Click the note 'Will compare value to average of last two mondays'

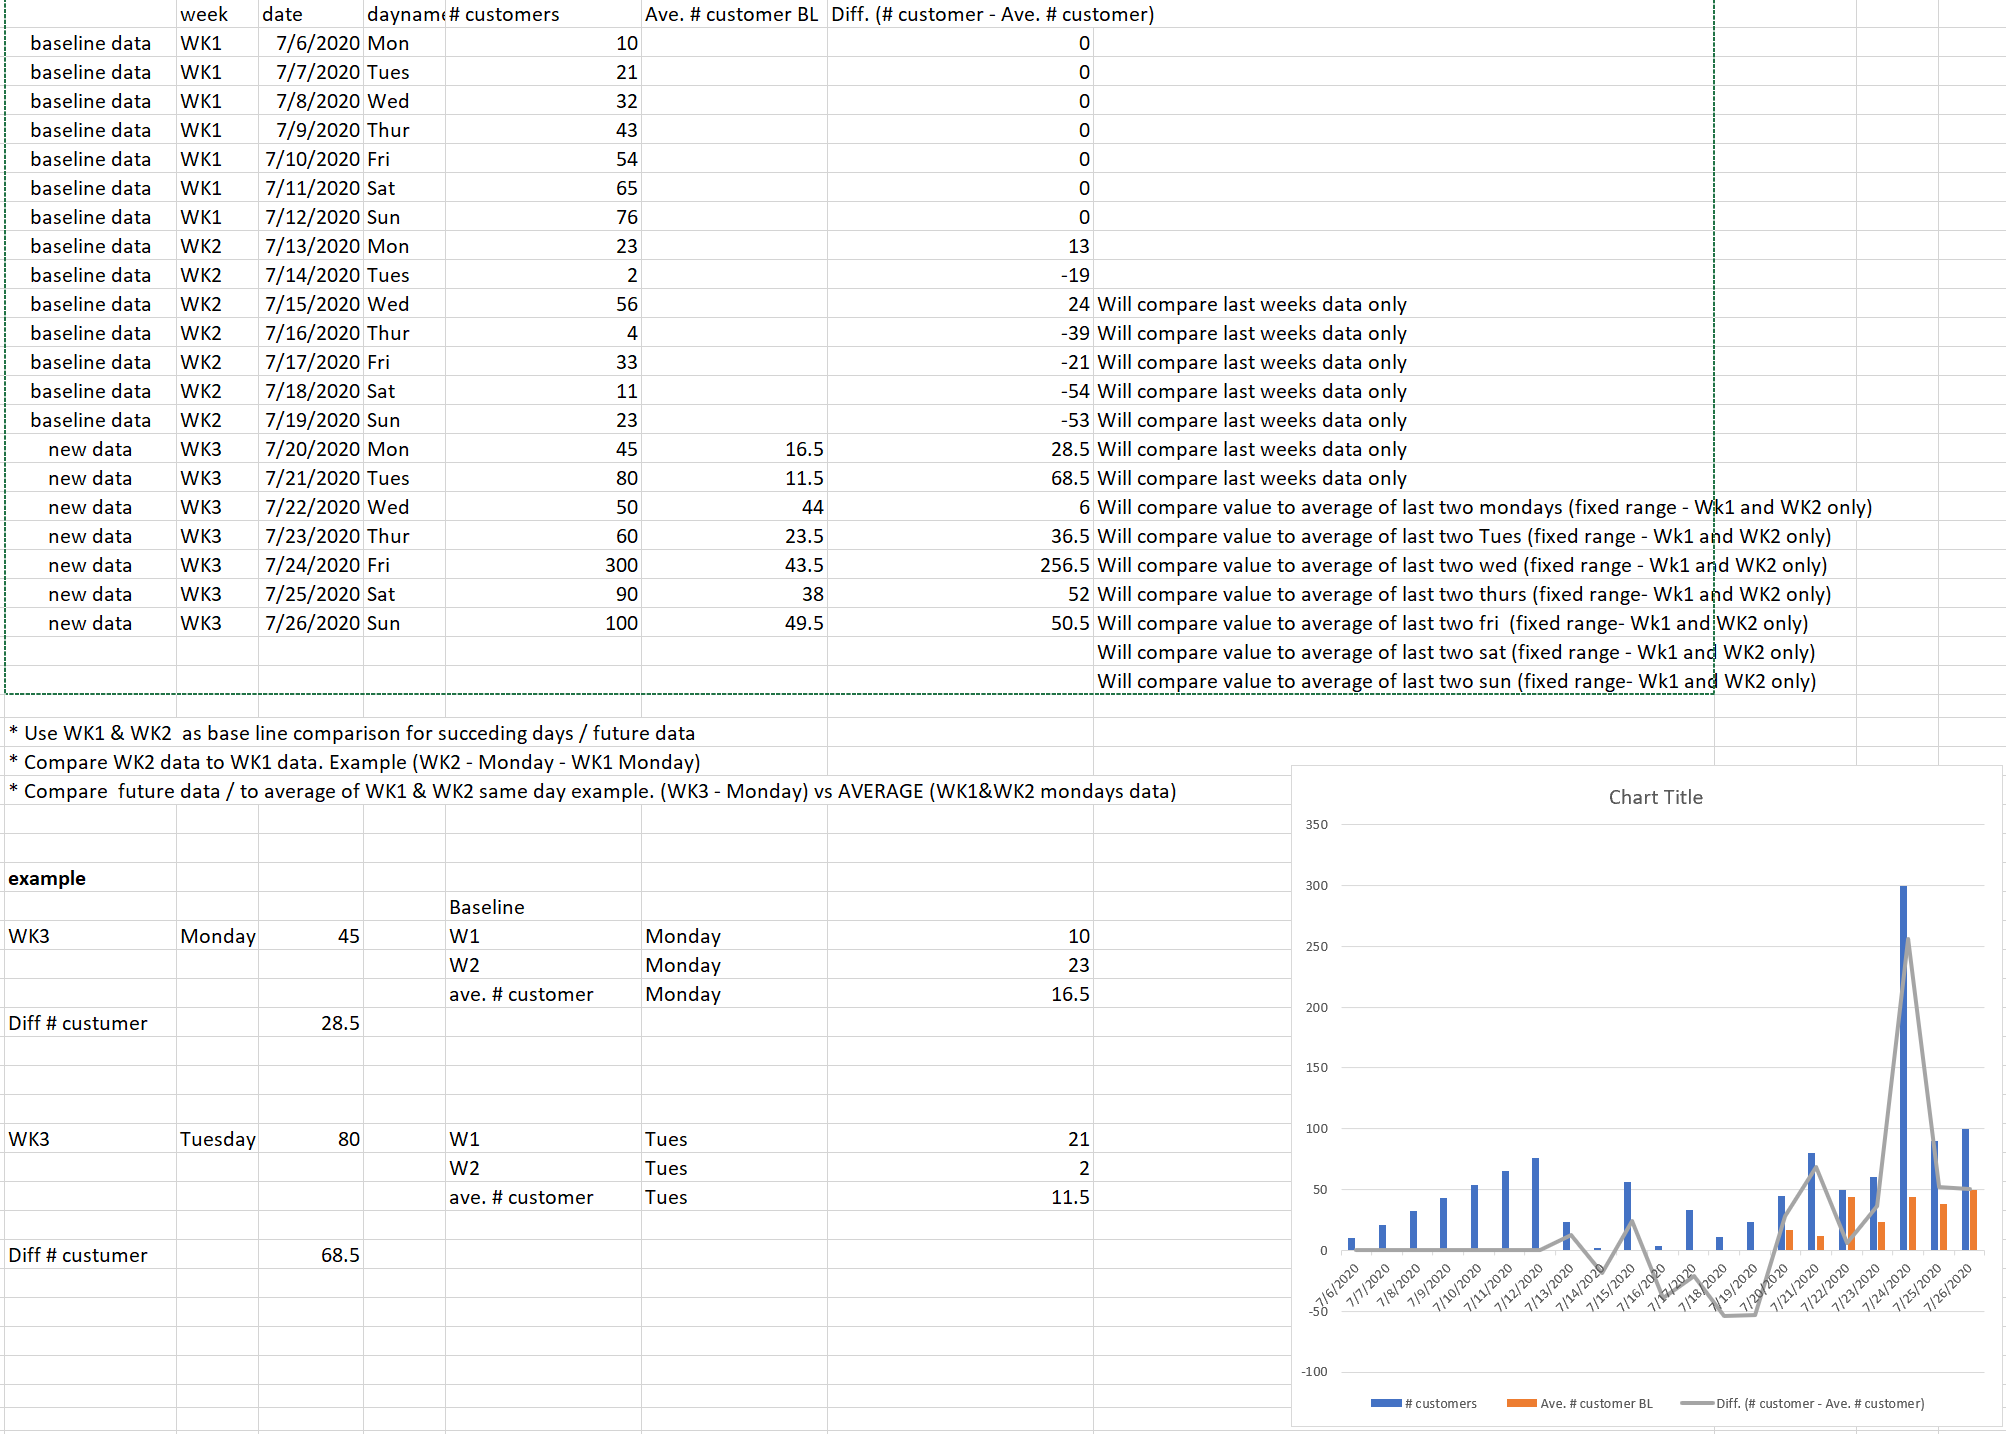coord(1484,507)
